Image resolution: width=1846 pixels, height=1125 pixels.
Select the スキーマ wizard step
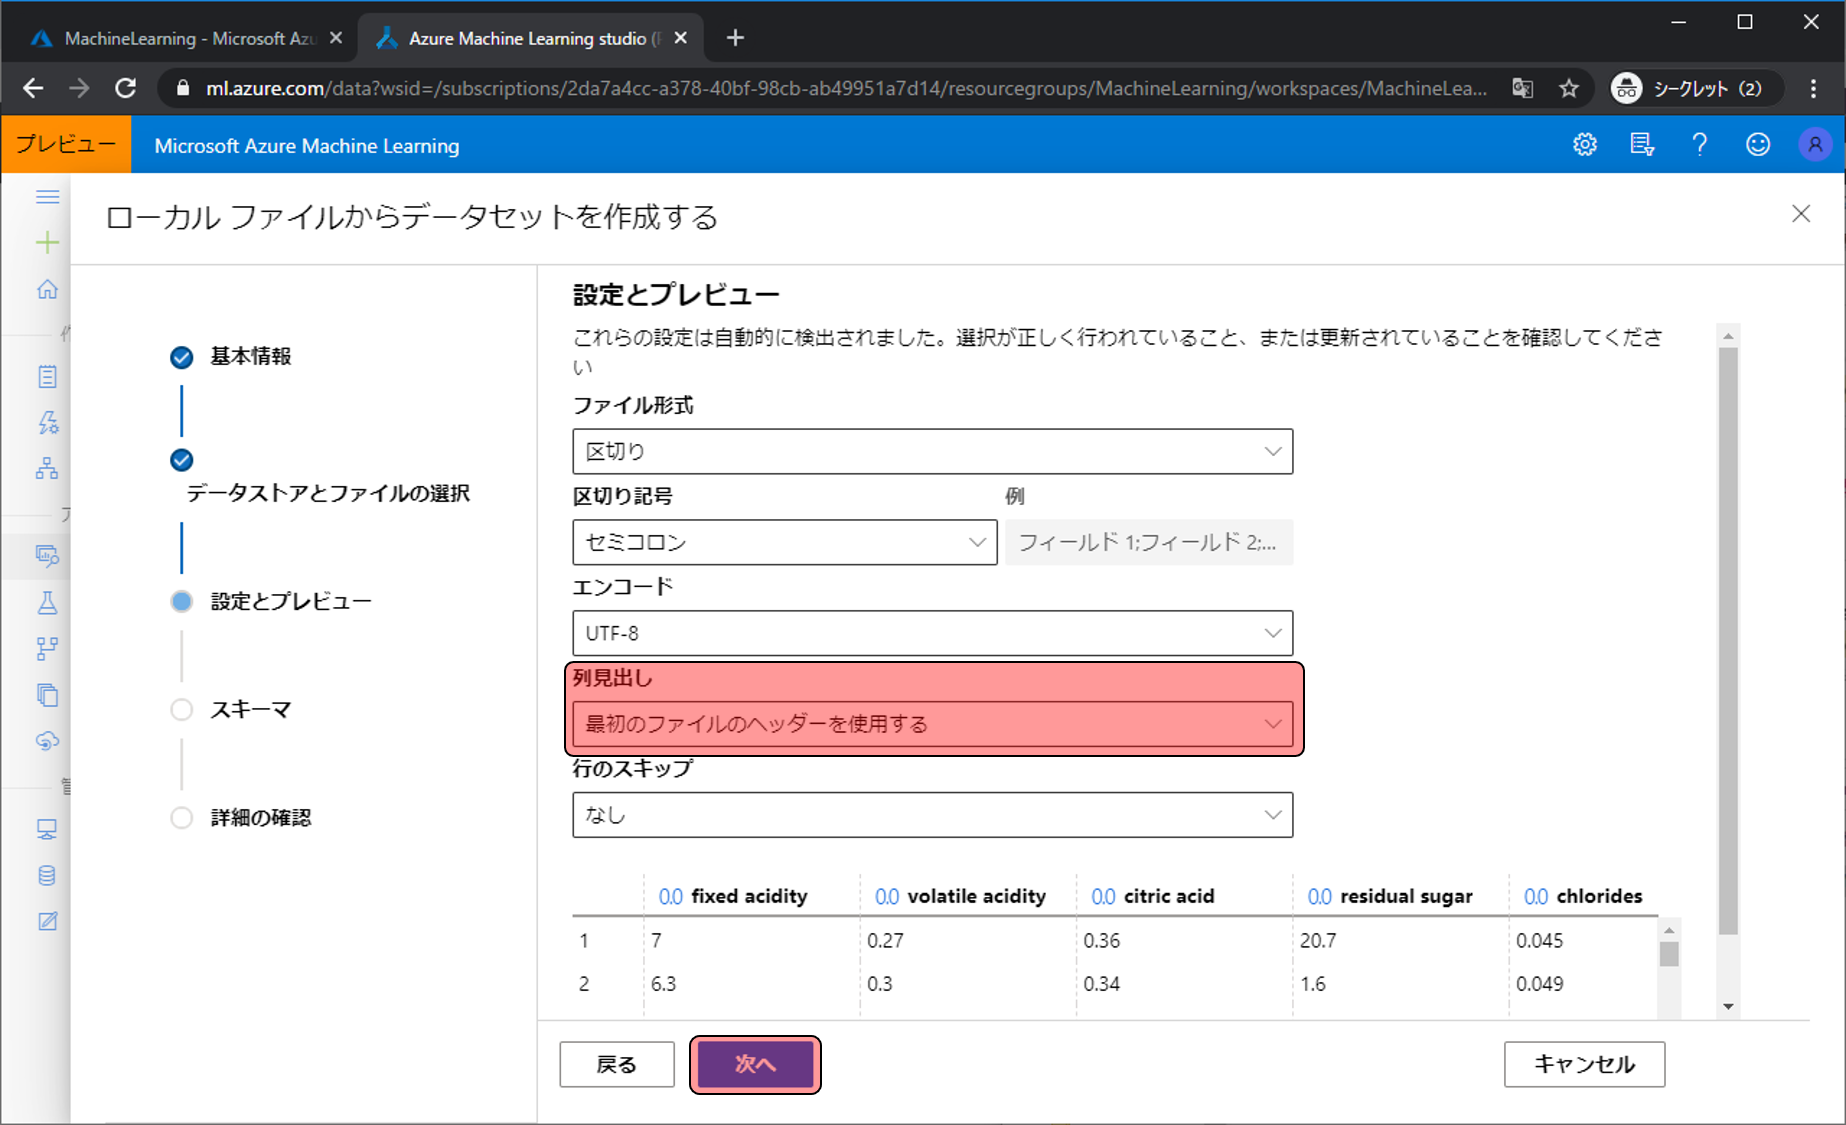[x=250, y=710]
